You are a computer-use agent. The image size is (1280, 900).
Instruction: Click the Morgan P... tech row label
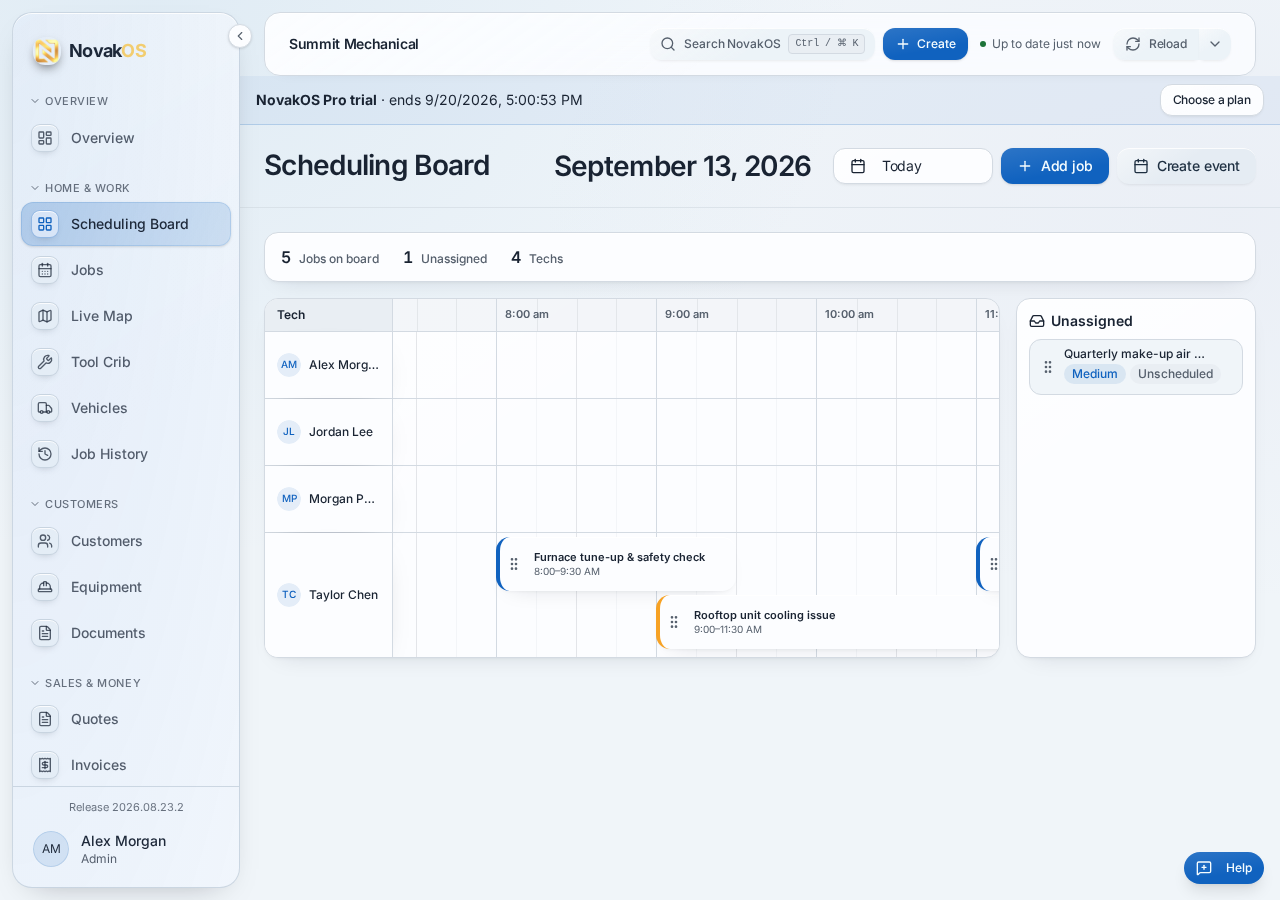click(x=328, y=499)
